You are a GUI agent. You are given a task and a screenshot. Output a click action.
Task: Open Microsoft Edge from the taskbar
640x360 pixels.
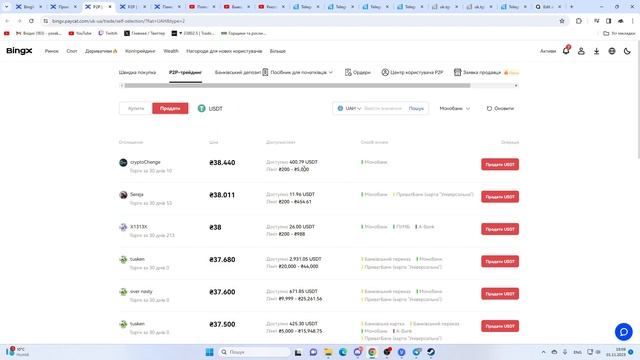[343, 352]
